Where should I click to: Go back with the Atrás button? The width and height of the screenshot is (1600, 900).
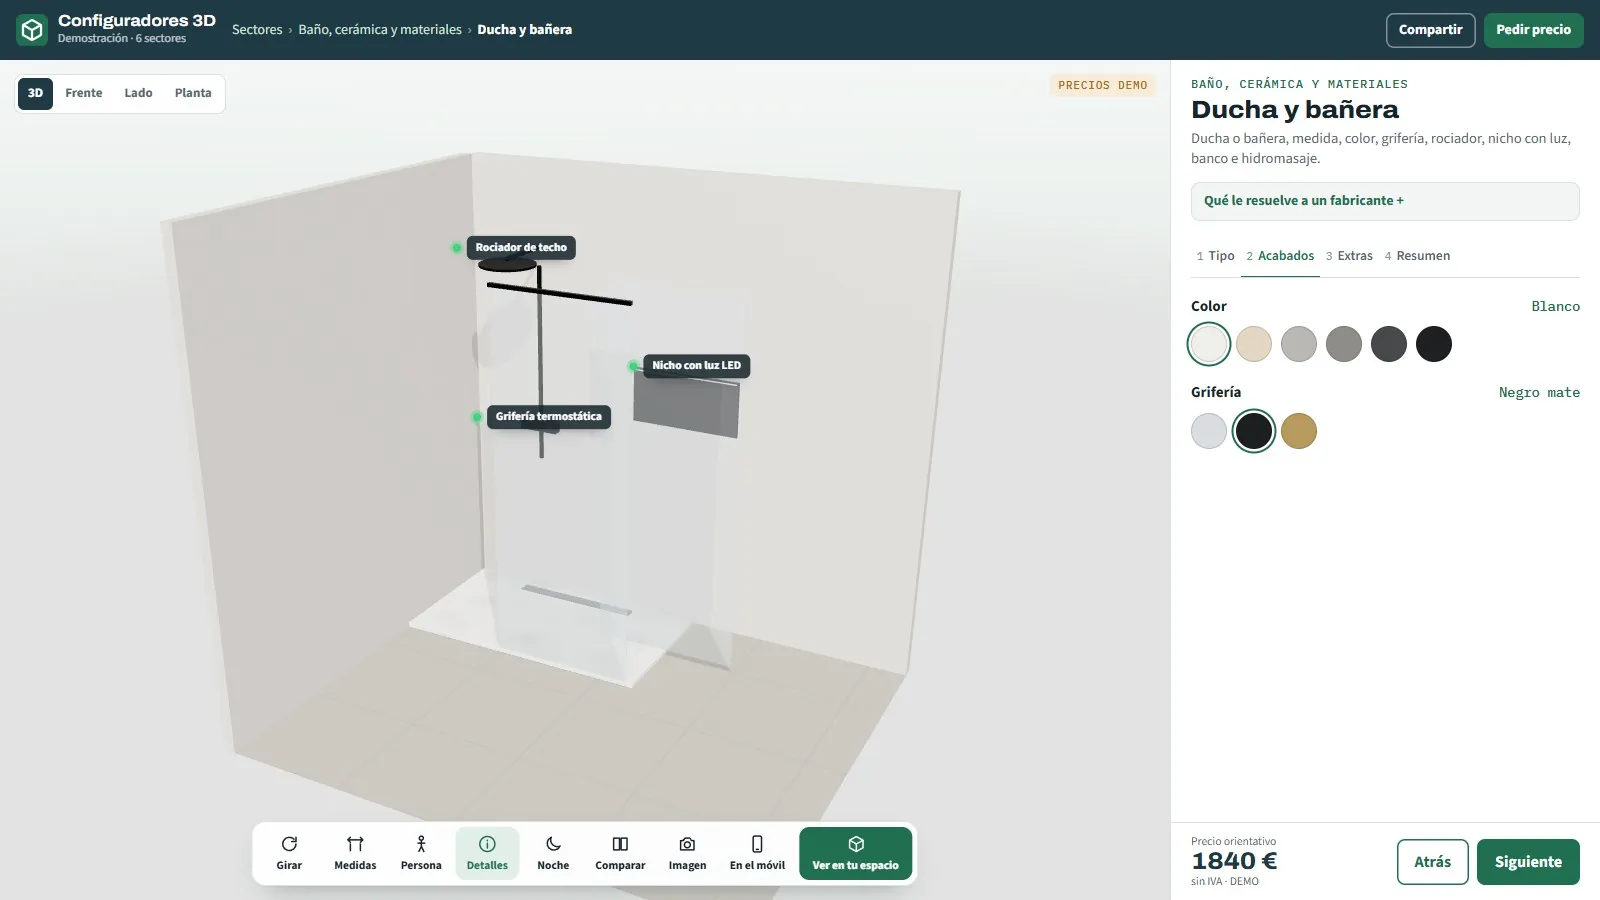(1433, 862)
